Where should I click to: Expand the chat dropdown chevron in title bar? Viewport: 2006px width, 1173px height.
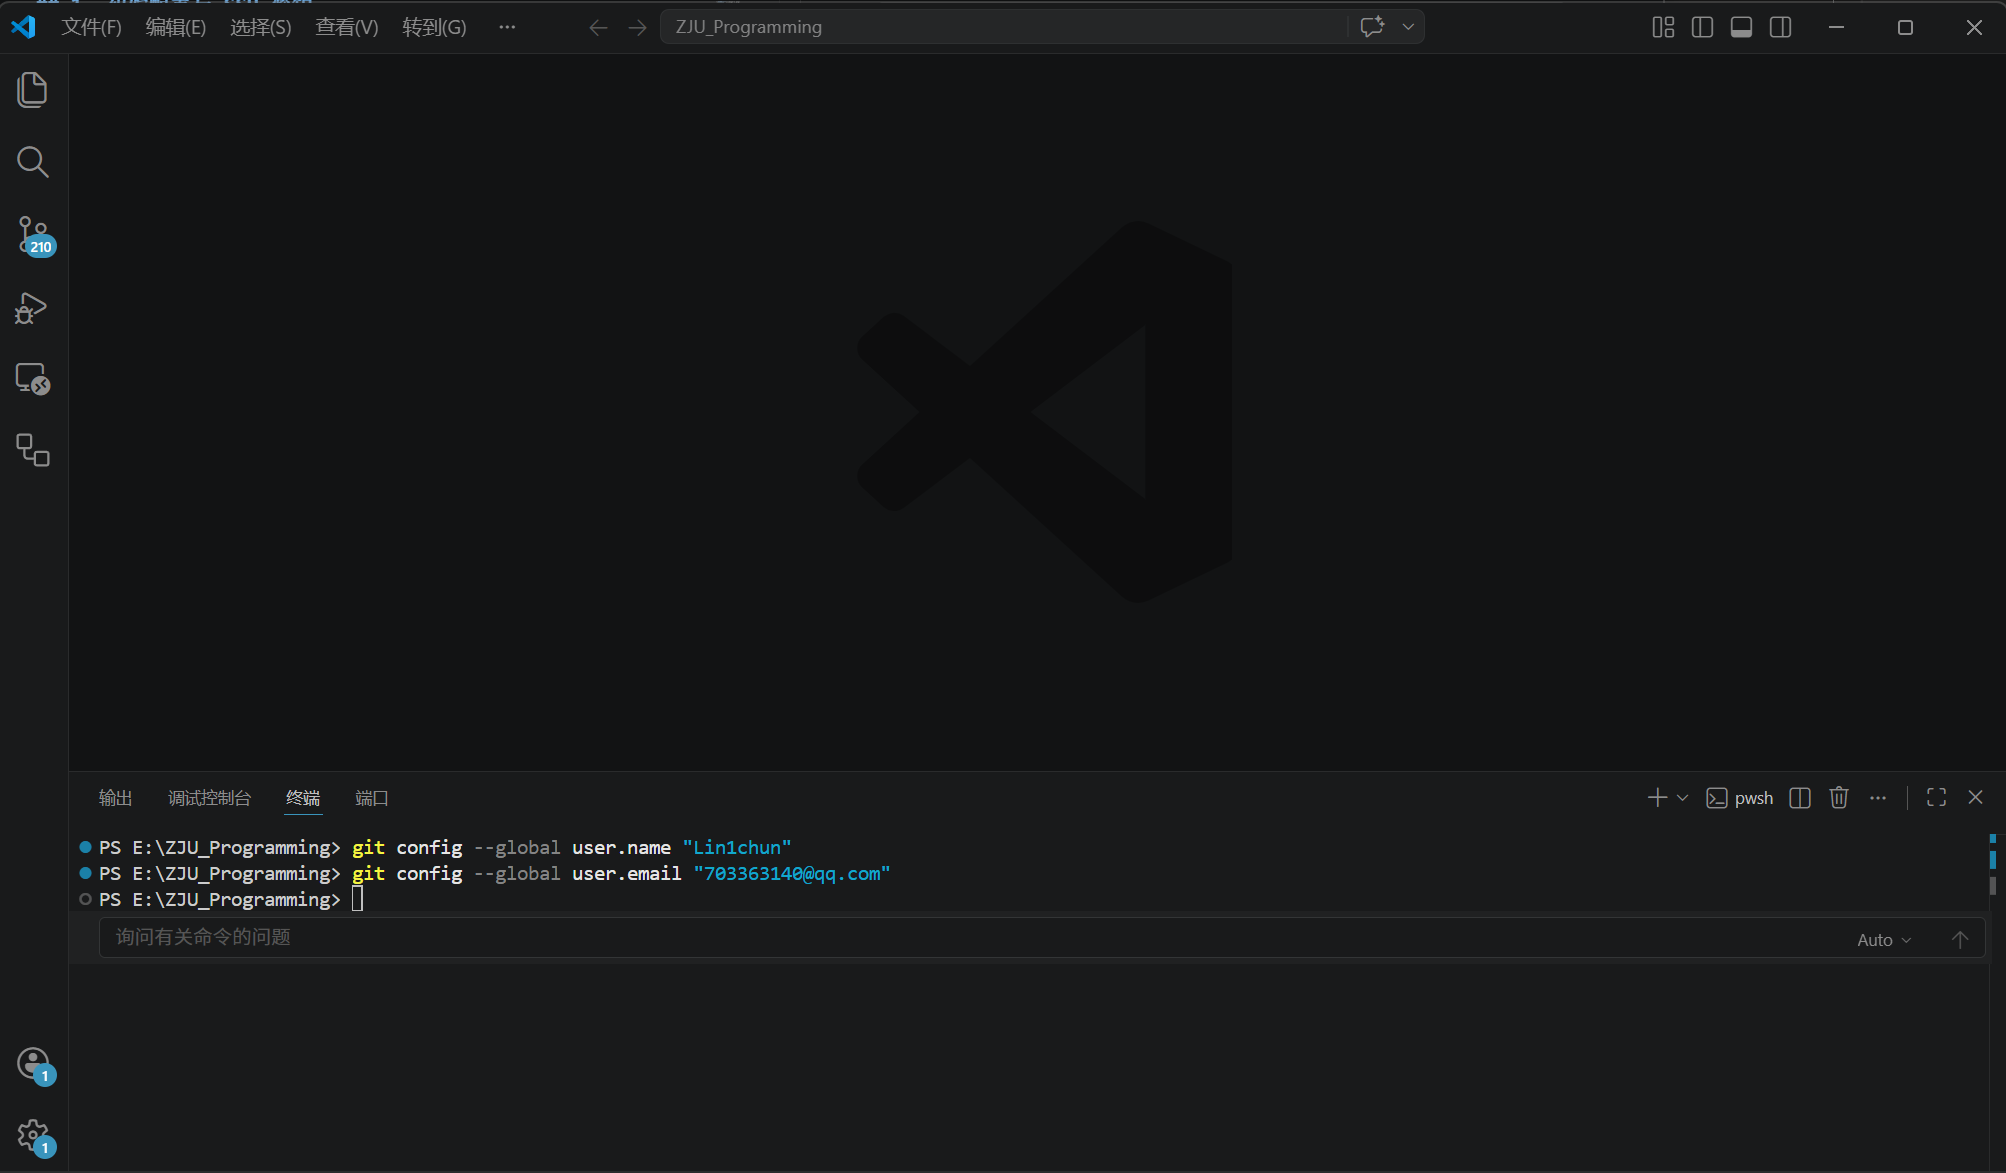[1408, 27]
